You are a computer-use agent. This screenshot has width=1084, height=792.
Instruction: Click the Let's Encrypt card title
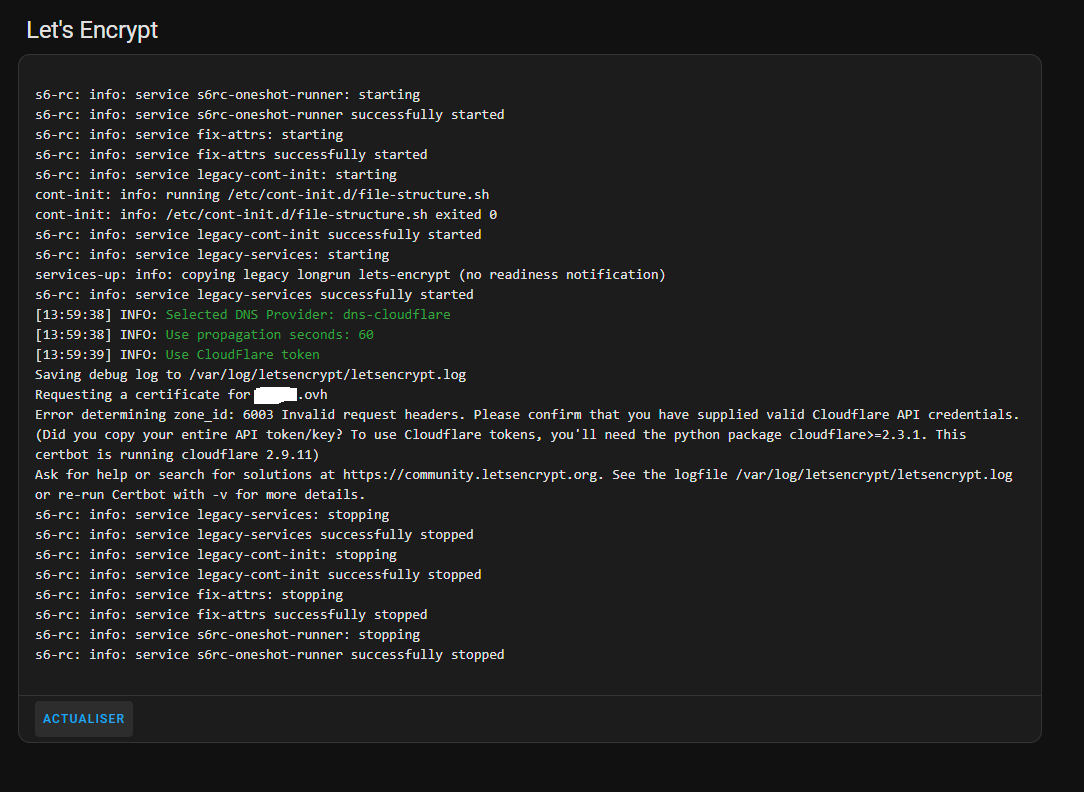[92, 30]
